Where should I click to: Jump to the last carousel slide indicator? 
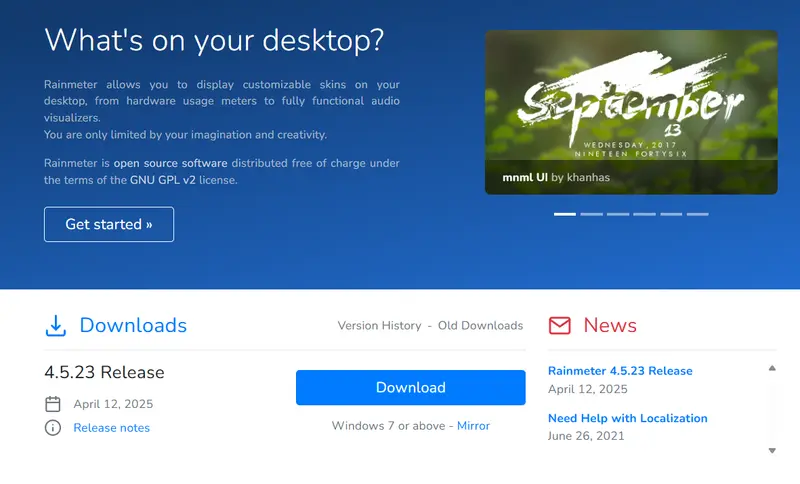click(x=697, y=214)
